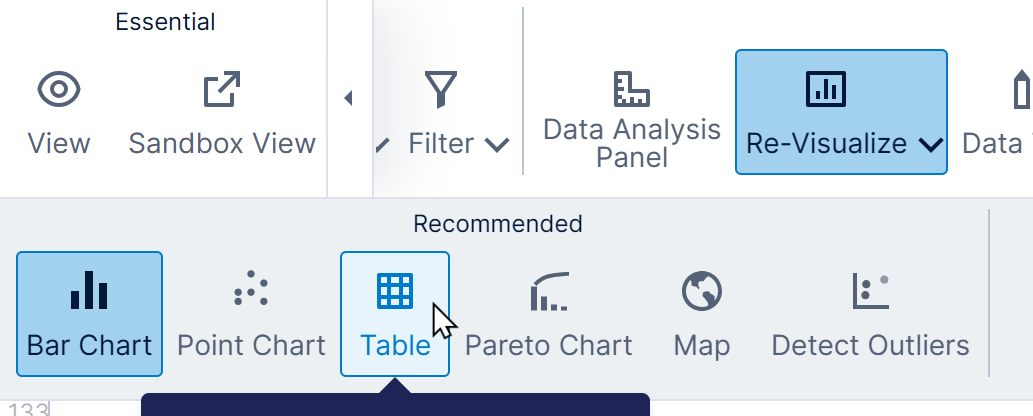The image size is (1033, 416).
Task: Expand the Filter dropdown chevron
Action: click(496, 145)
